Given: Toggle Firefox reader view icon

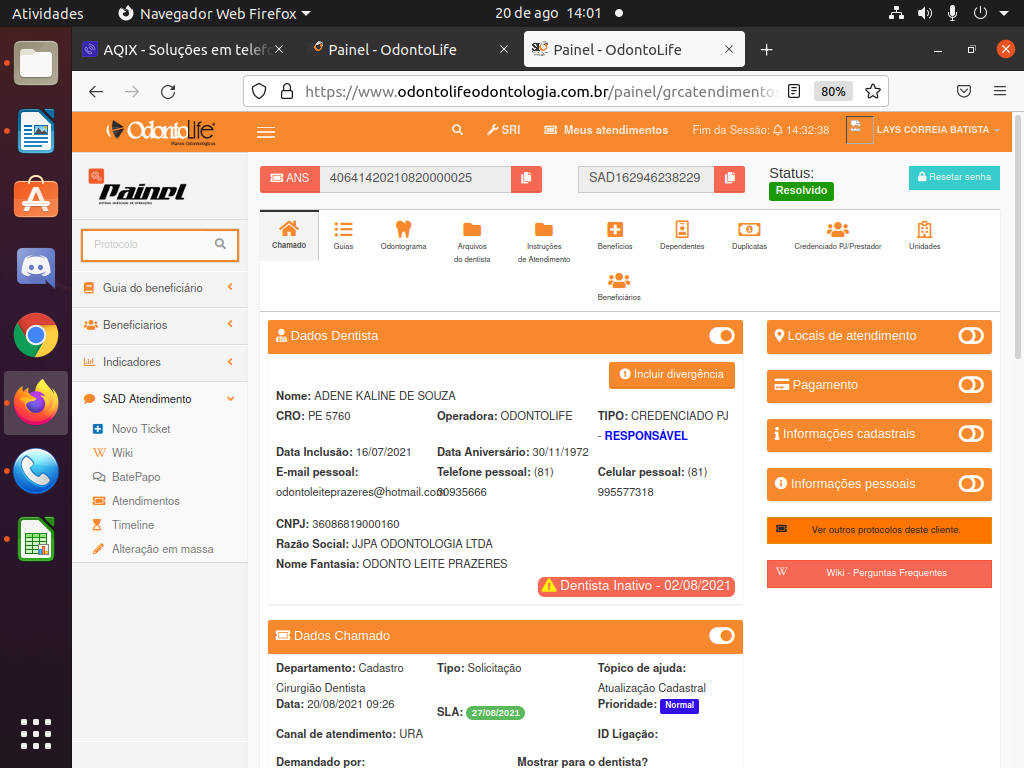Looking at the screenshot, I should click(794, 91).
